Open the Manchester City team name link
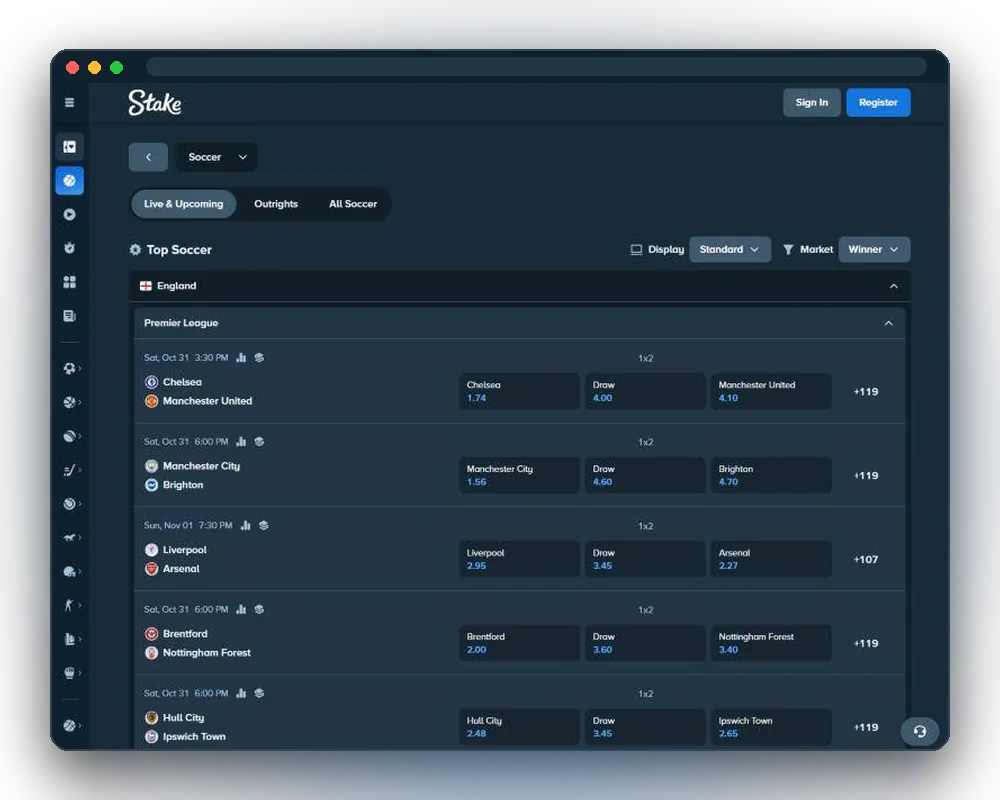This screenshot has width=1000, height=800. click(x=202, y=466)
